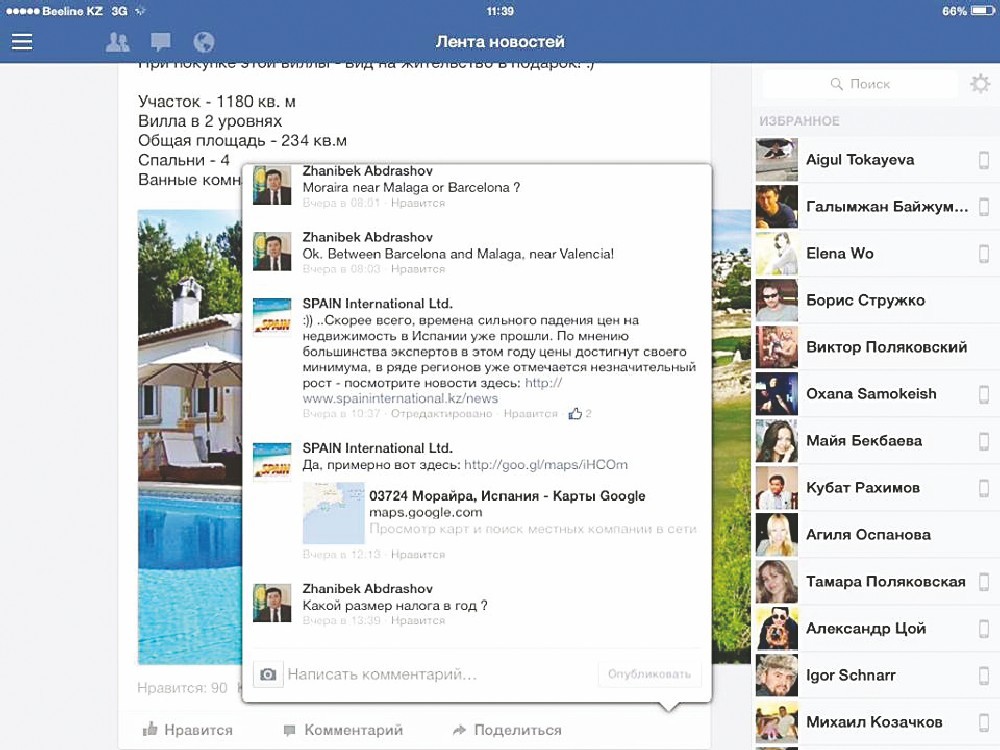Open the notifications globe icon
This screenshot has height=750, width=1000.
[204, 42]
